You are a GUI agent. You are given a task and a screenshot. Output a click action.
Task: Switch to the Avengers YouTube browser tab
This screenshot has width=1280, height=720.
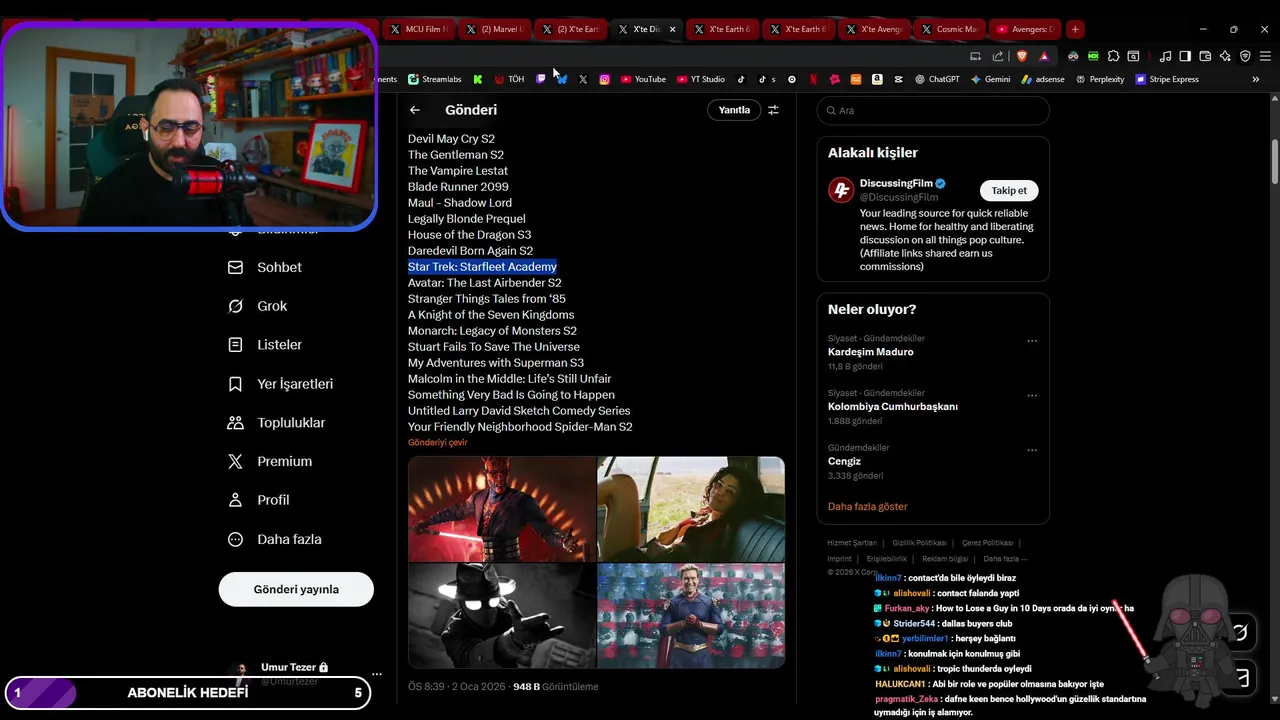click(1025, 29)
